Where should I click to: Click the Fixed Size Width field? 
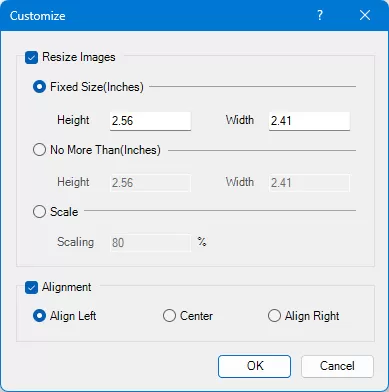309,121
